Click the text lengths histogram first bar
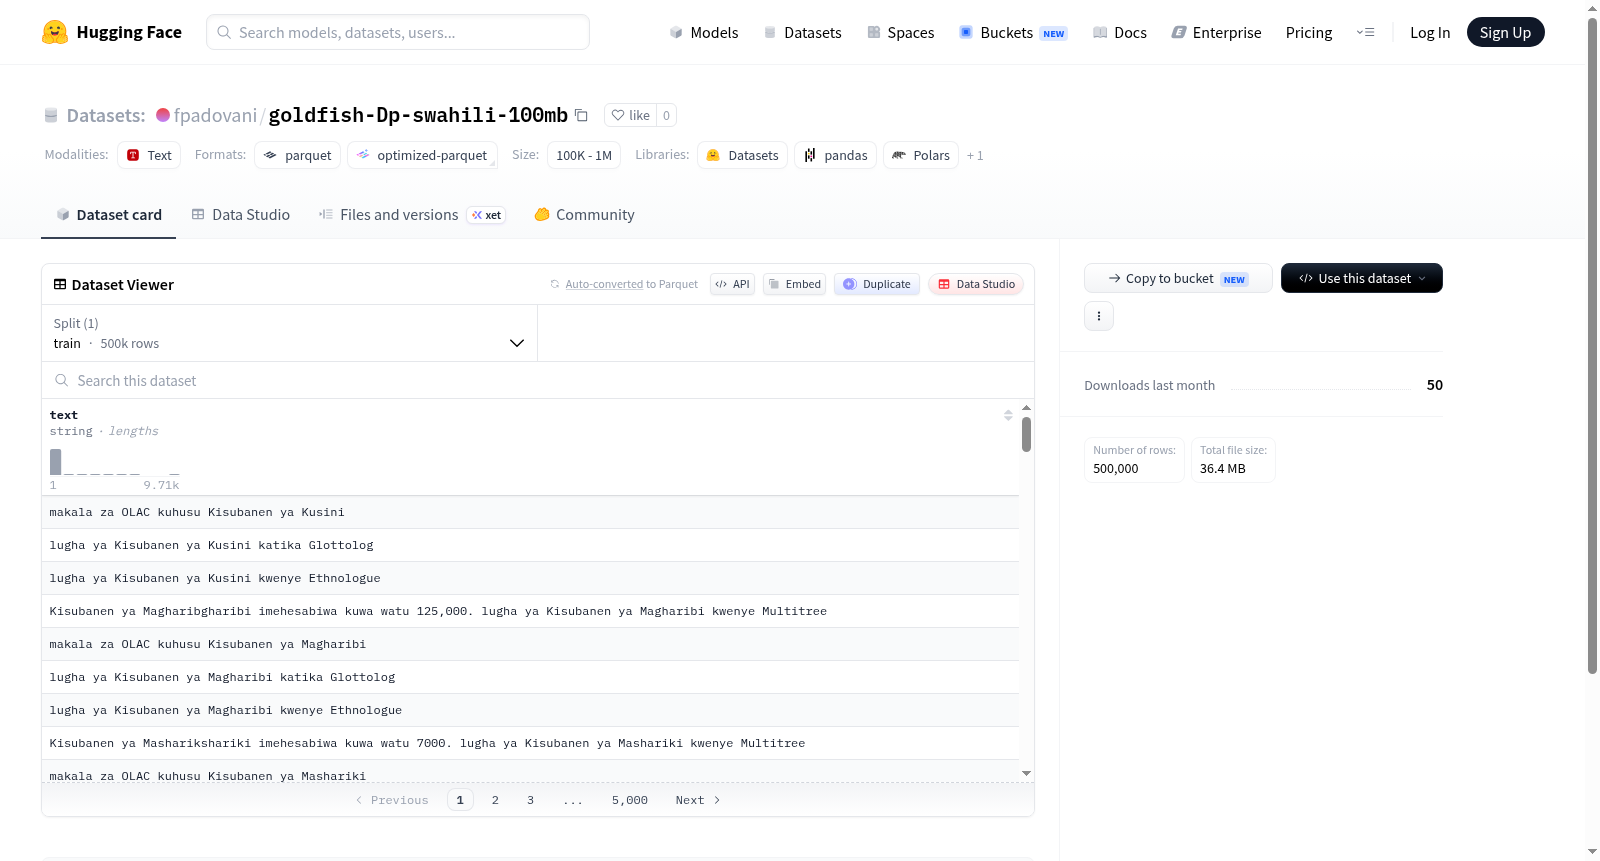This screenshot has width=1600, height=861. 56,462
